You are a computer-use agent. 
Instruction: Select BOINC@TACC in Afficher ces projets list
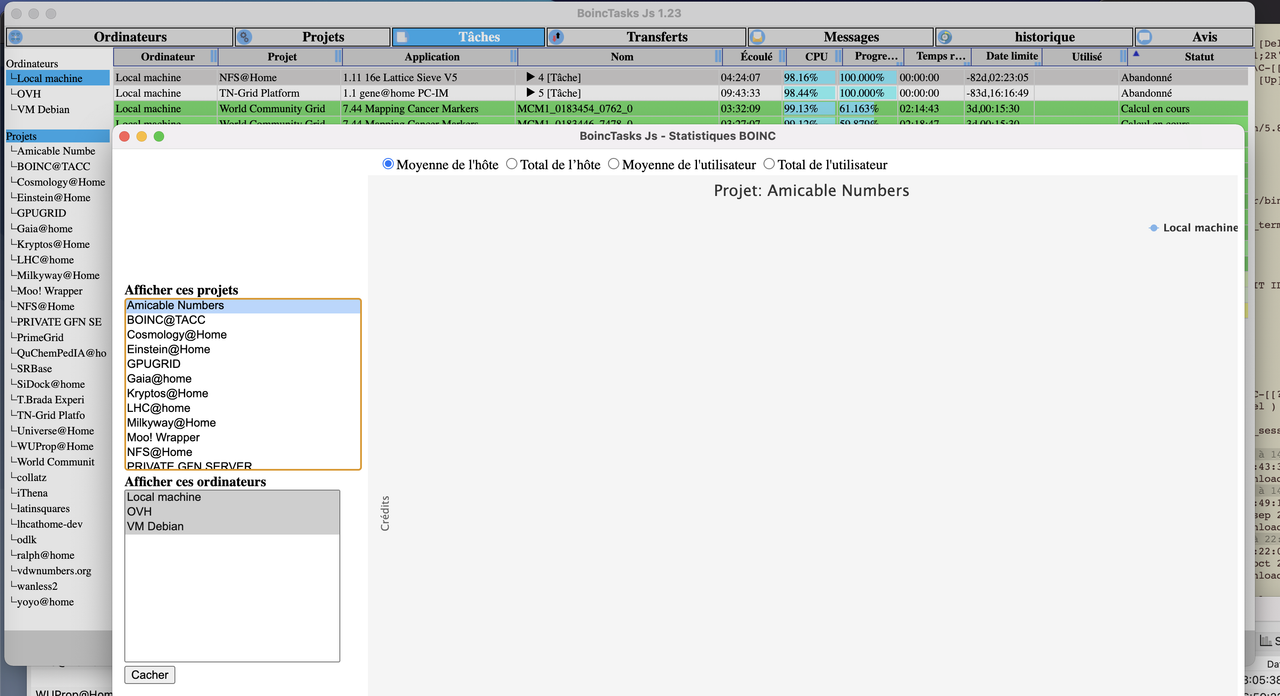point(242,320)
